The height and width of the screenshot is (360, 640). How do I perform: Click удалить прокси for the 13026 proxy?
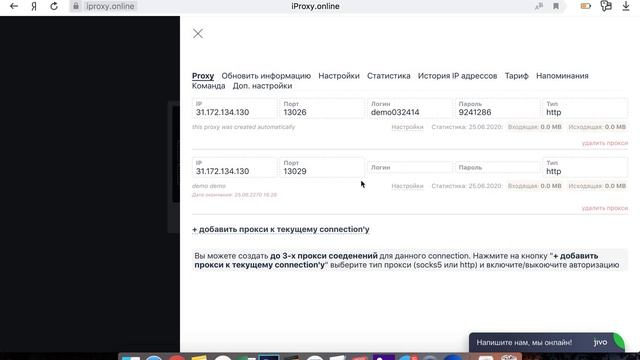click(x=604, y=143)
